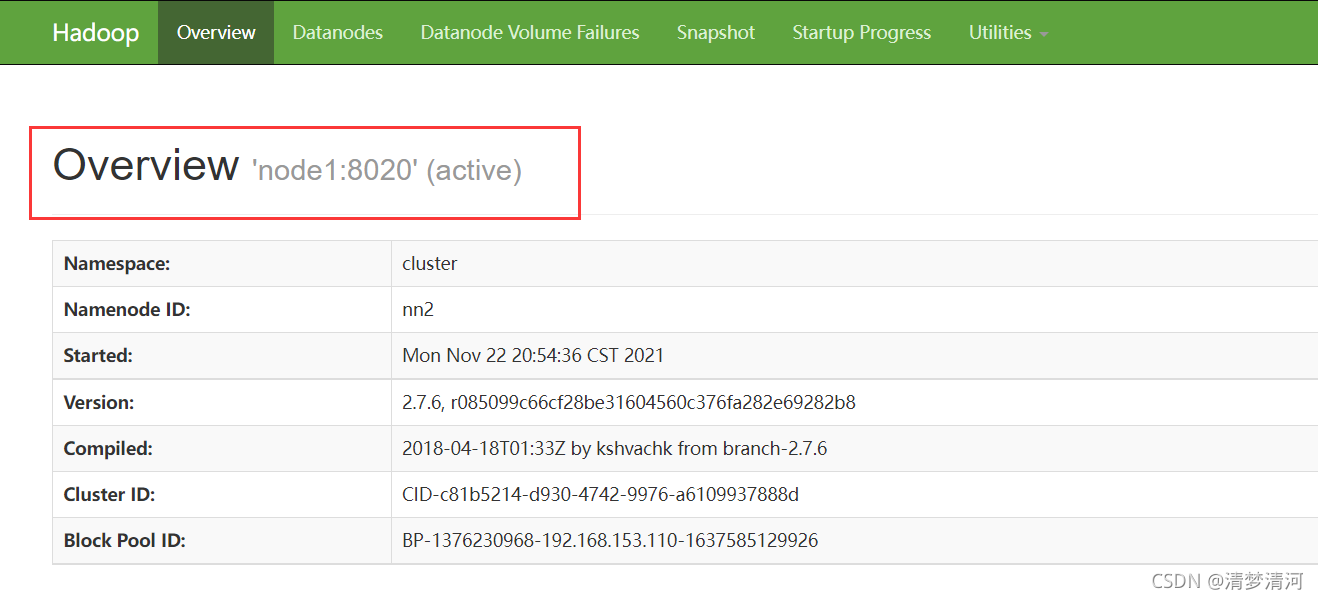Click the Version: label
Screen dimensions: 1318x599
coord(99,403)
